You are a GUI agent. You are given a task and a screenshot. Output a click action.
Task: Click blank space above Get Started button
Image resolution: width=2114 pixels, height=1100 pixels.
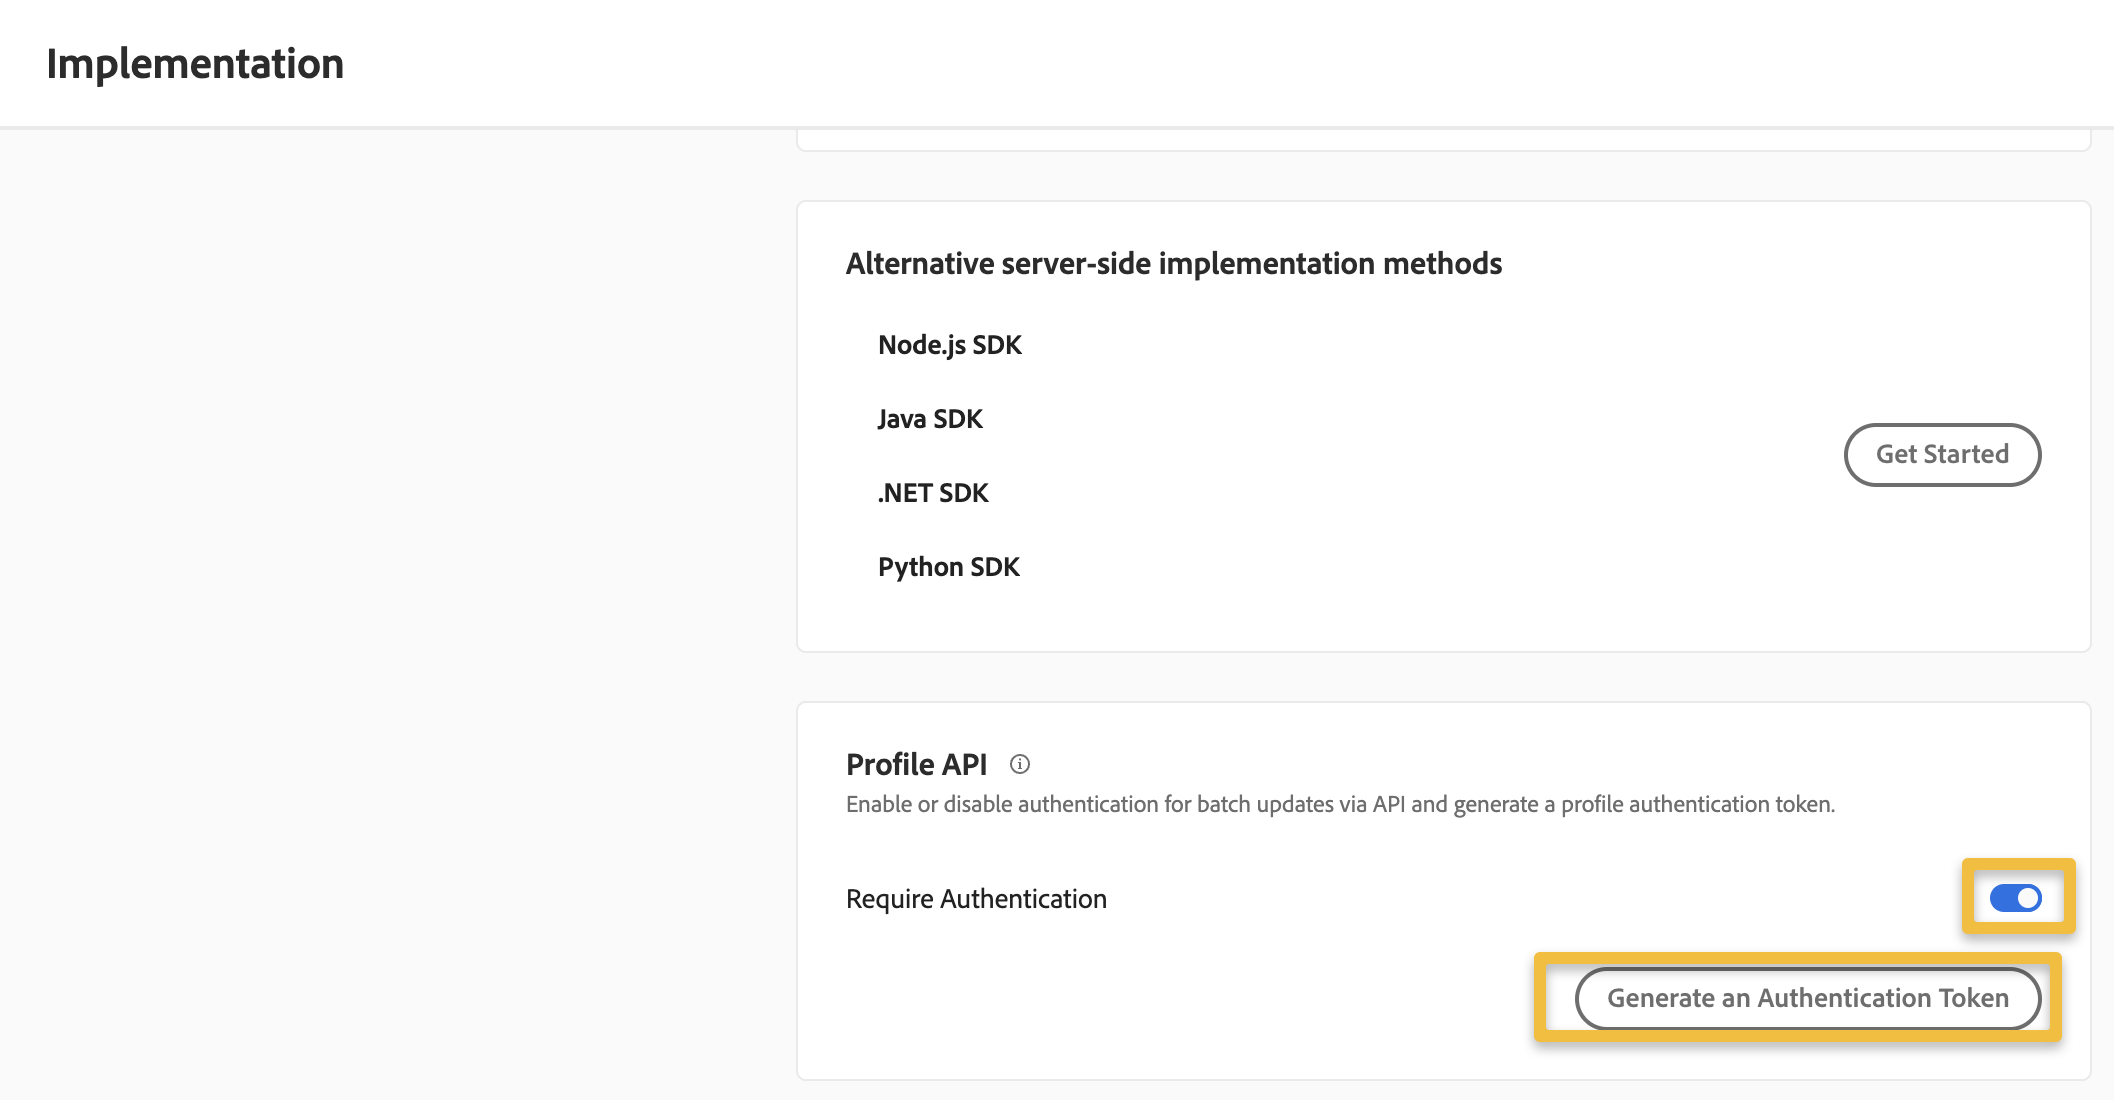tap(1942, 340)
